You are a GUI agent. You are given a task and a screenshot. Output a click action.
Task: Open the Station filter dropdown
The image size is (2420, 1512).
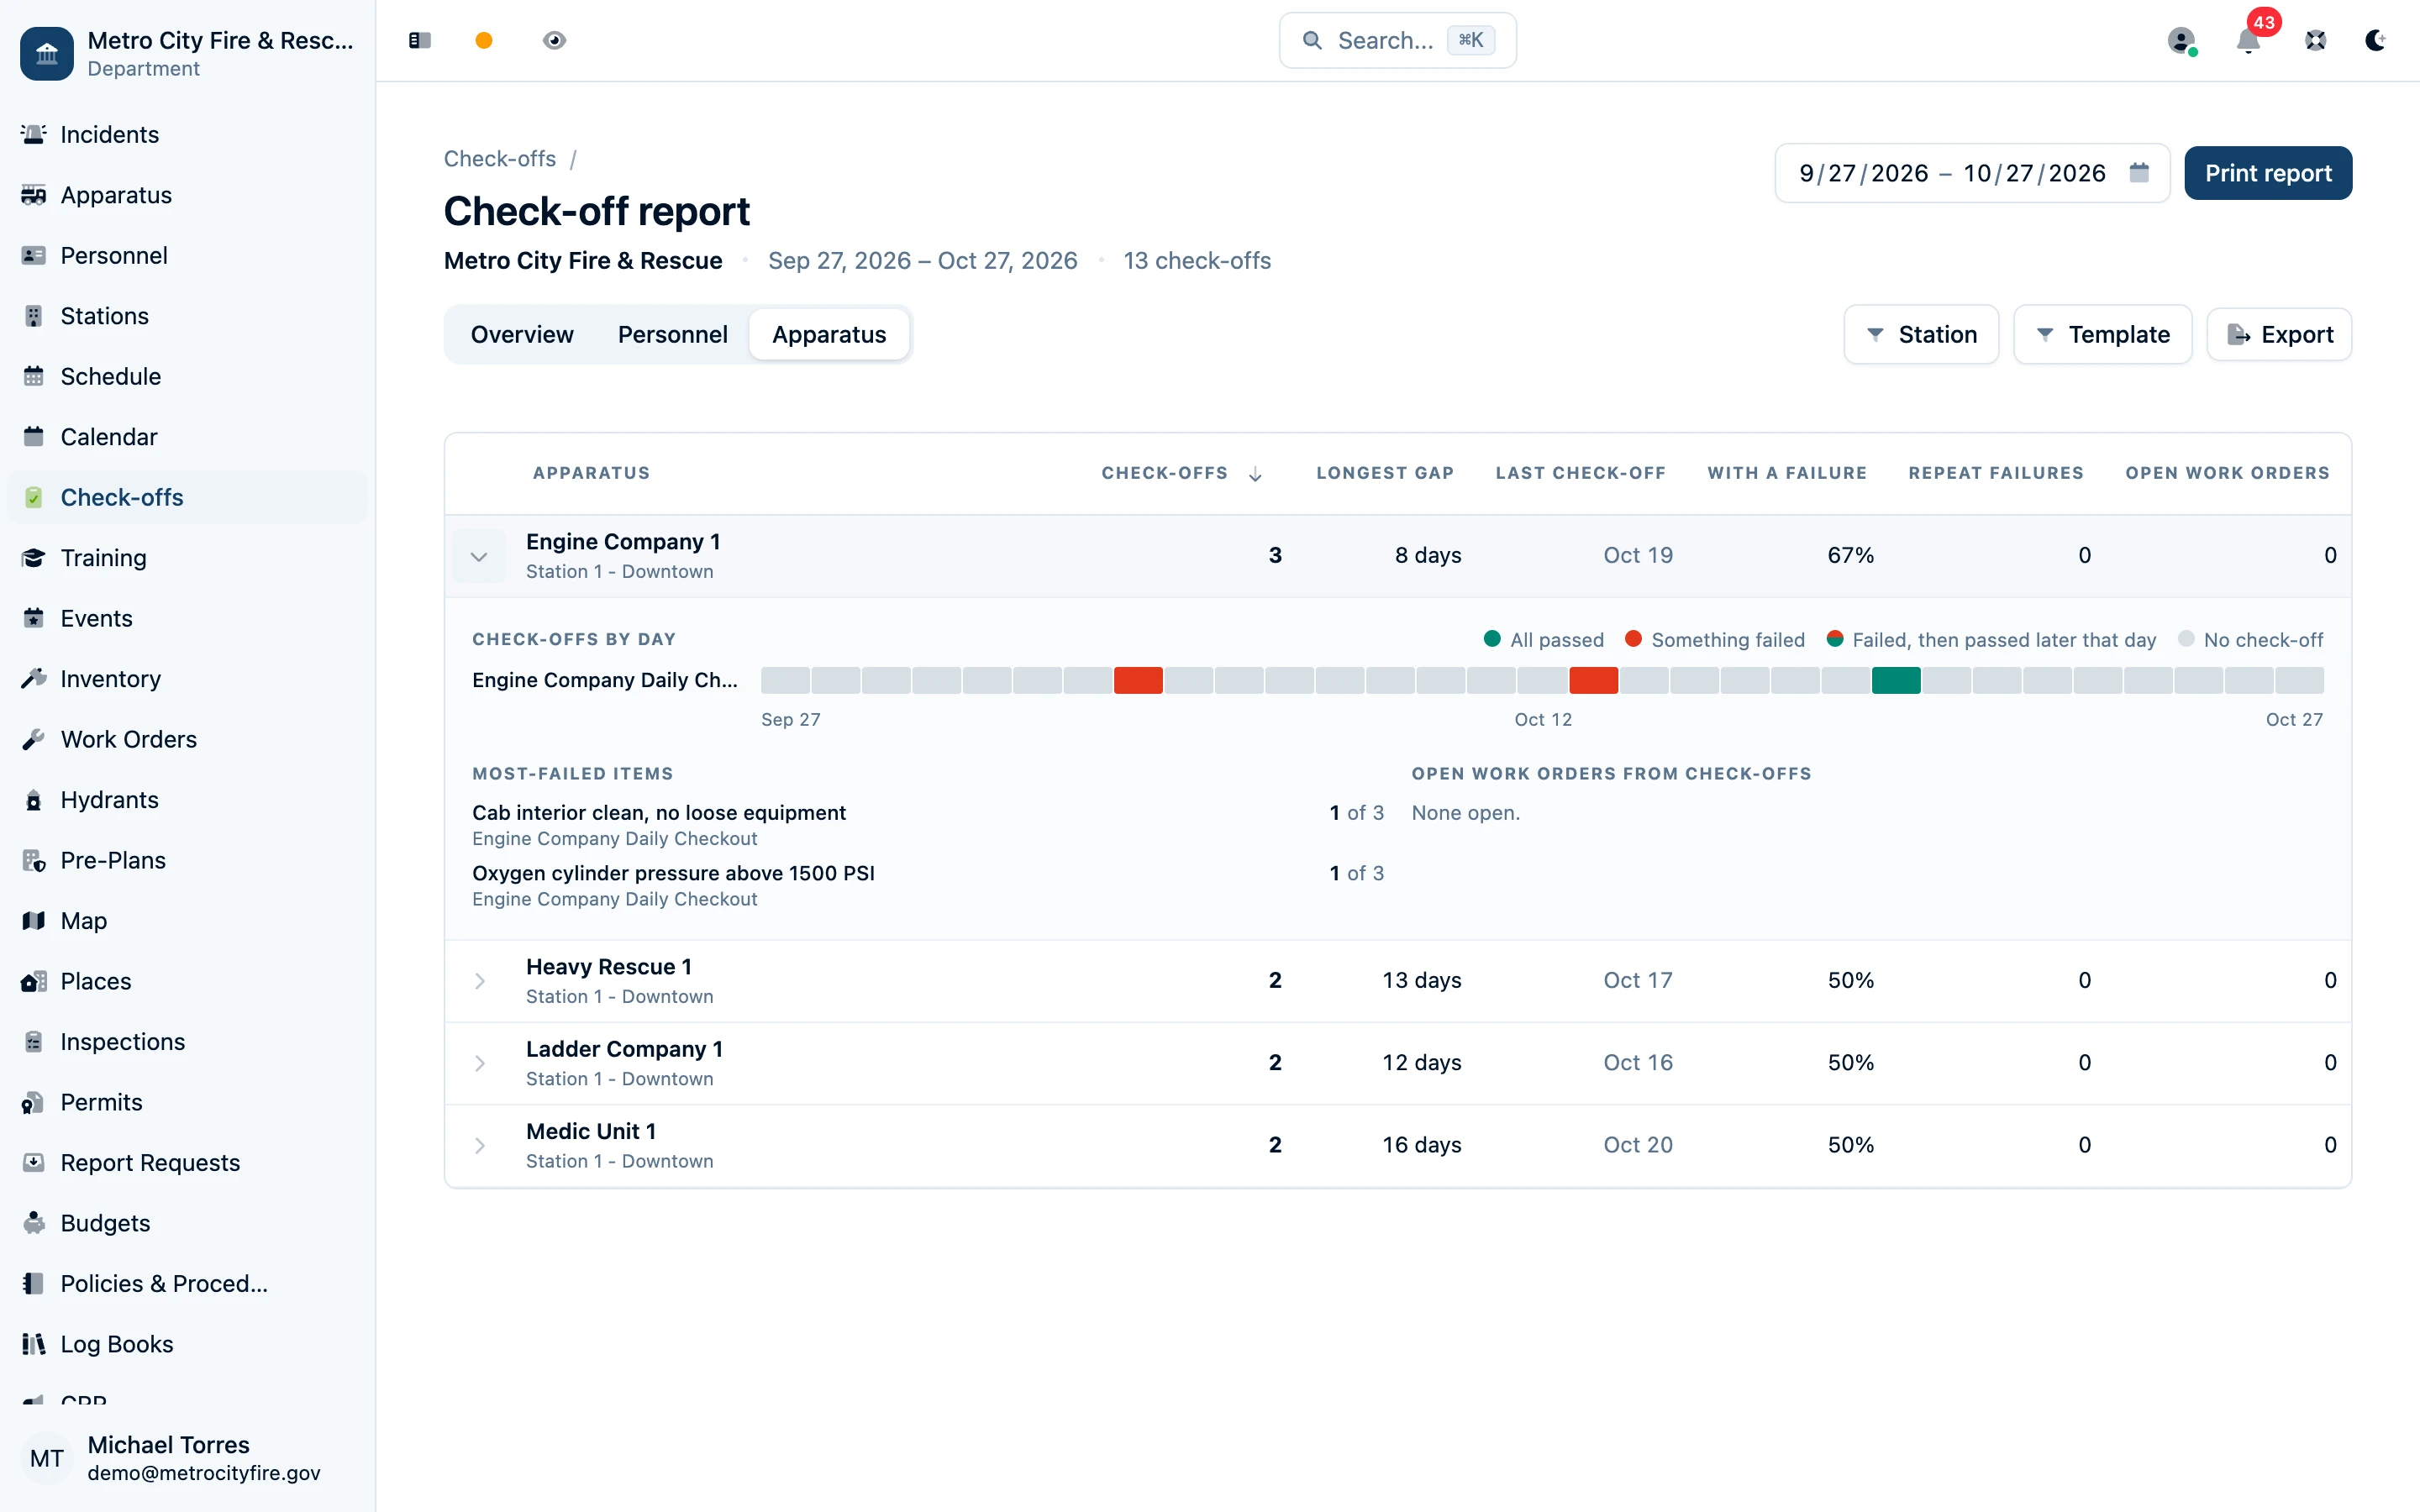click(x=1921, y=334)
